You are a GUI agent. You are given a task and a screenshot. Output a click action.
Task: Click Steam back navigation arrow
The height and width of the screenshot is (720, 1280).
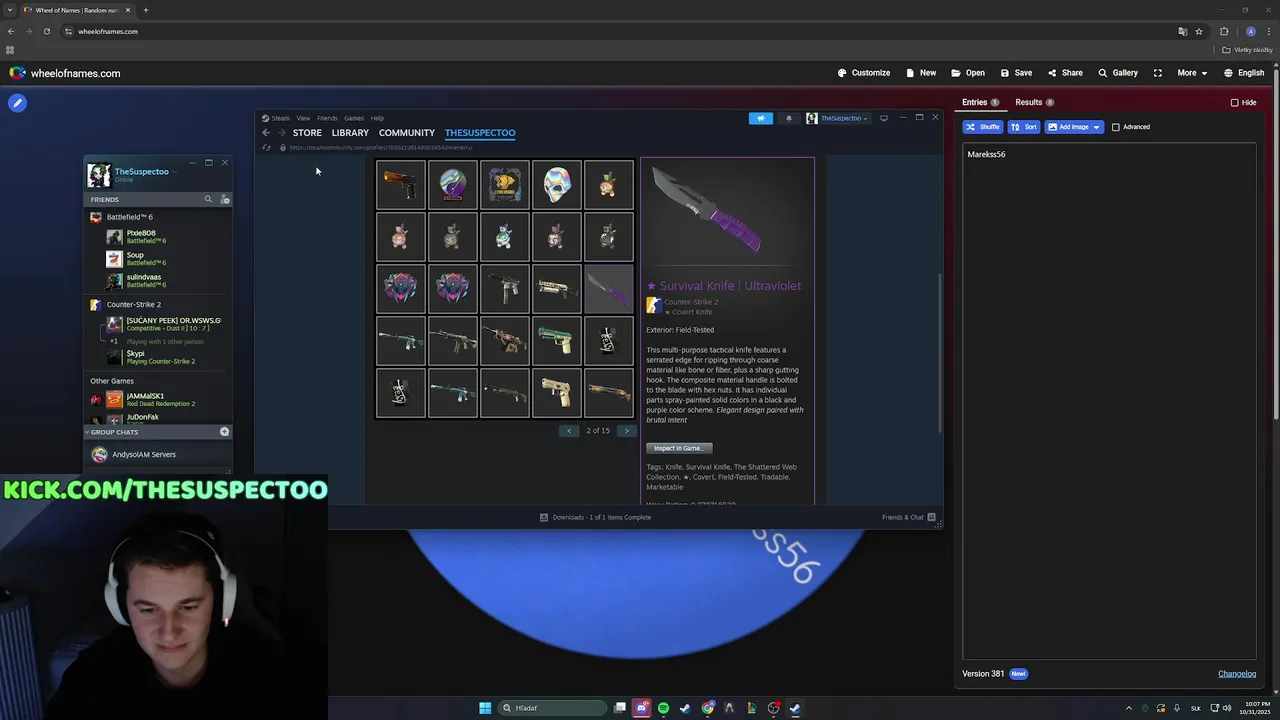tap(266, 133)
